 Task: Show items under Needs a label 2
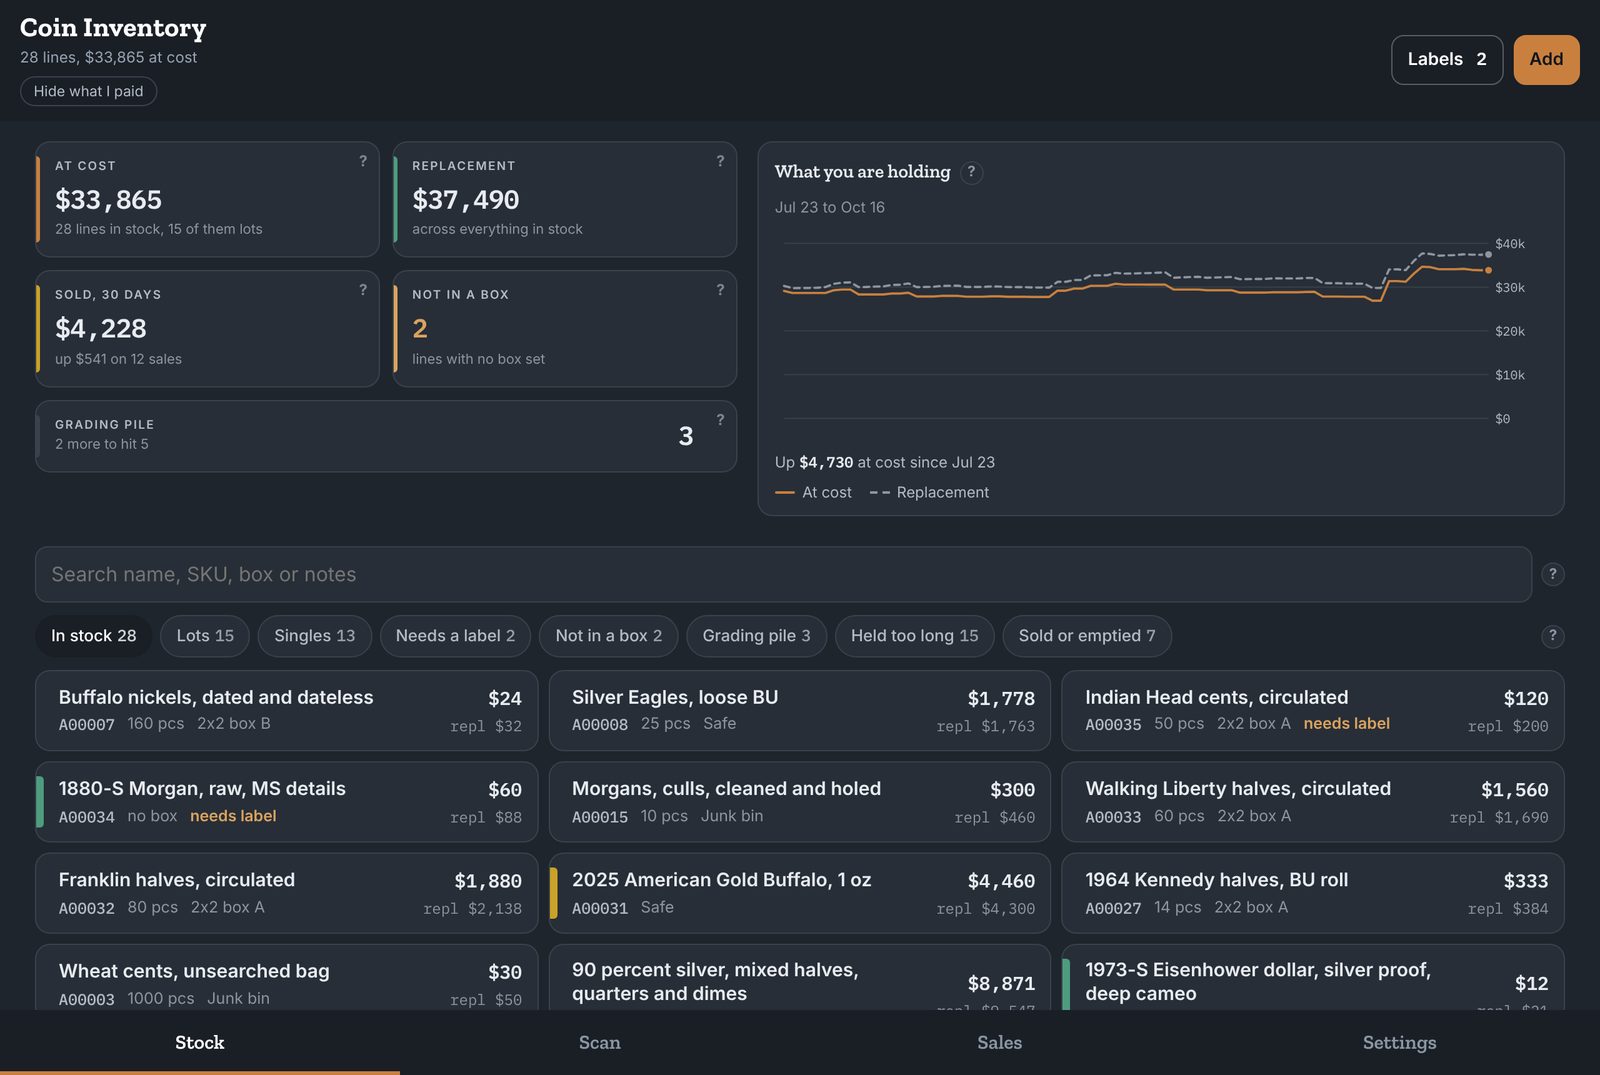455,636
